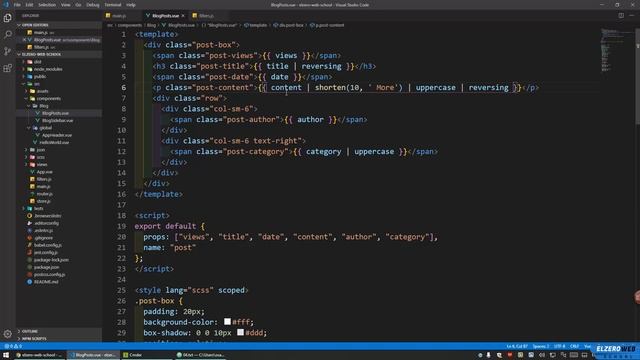This screenshot has width=640, height=360.
Task: Open the Extensions view
Action: pos(7,68)
